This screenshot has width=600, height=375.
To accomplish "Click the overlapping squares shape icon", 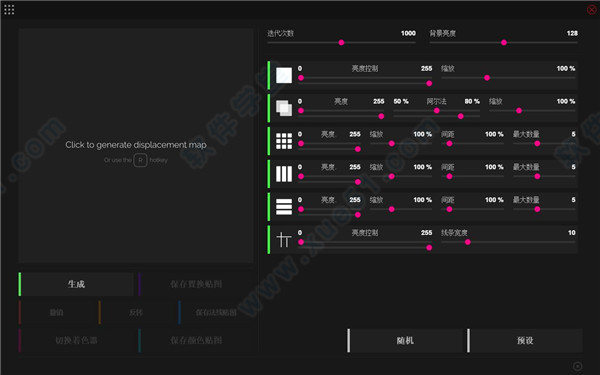I will click(x=284, y=108).
